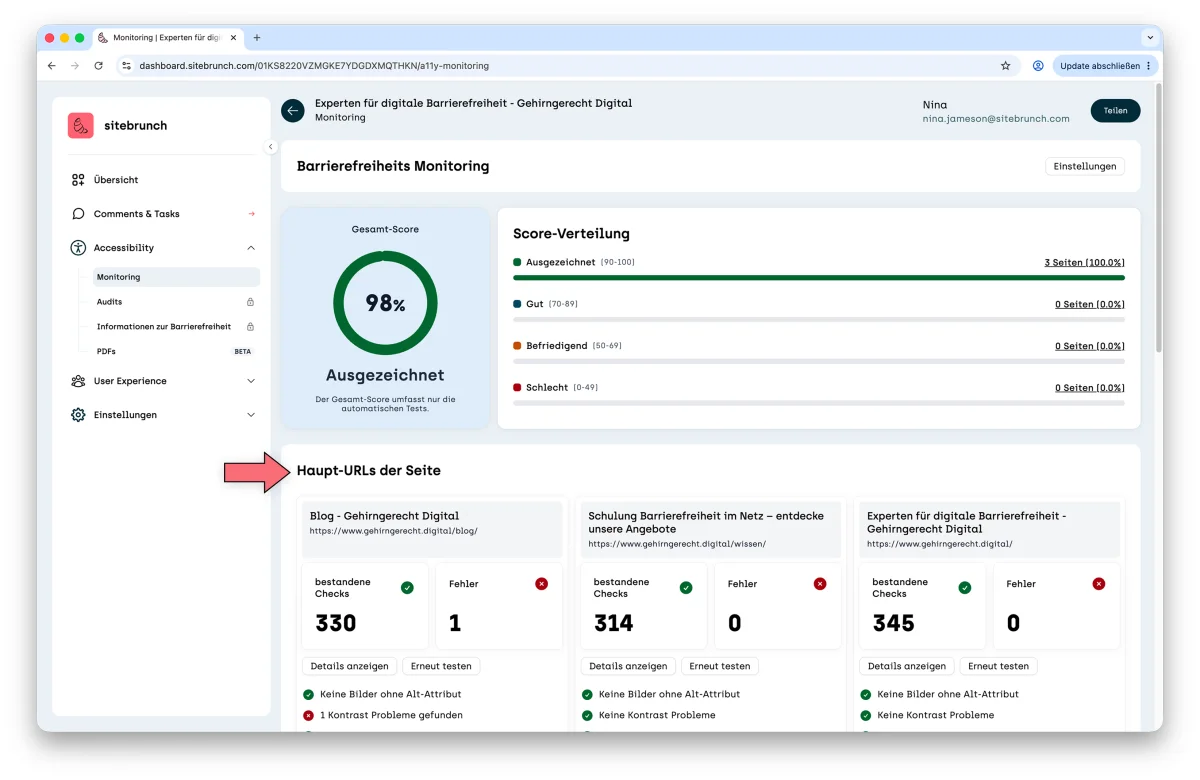Click the Übersicht dashboard icon
Image resolution: width=1200 pixels, height=780 pixels.
tap(78, 180)
